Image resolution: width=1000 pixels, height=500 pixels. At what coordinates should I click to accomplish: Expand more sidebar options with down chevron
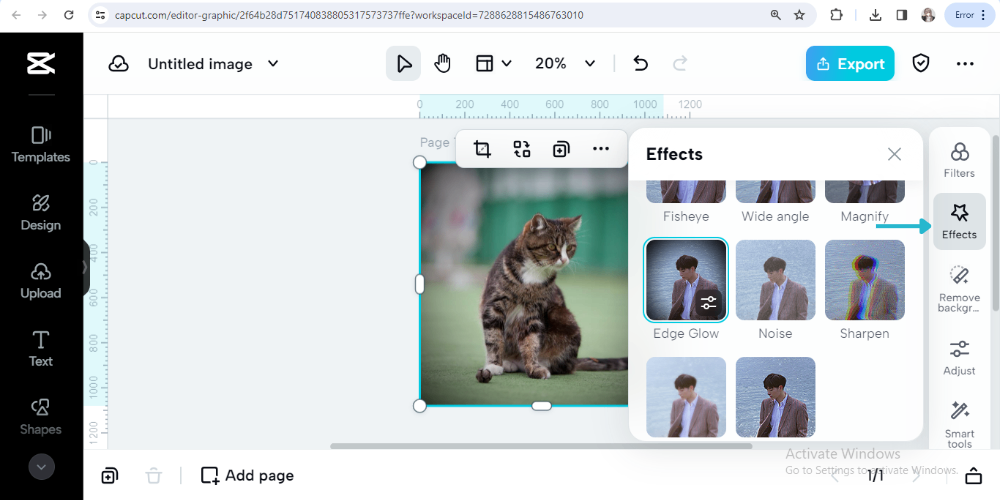(x=41, y=467)
